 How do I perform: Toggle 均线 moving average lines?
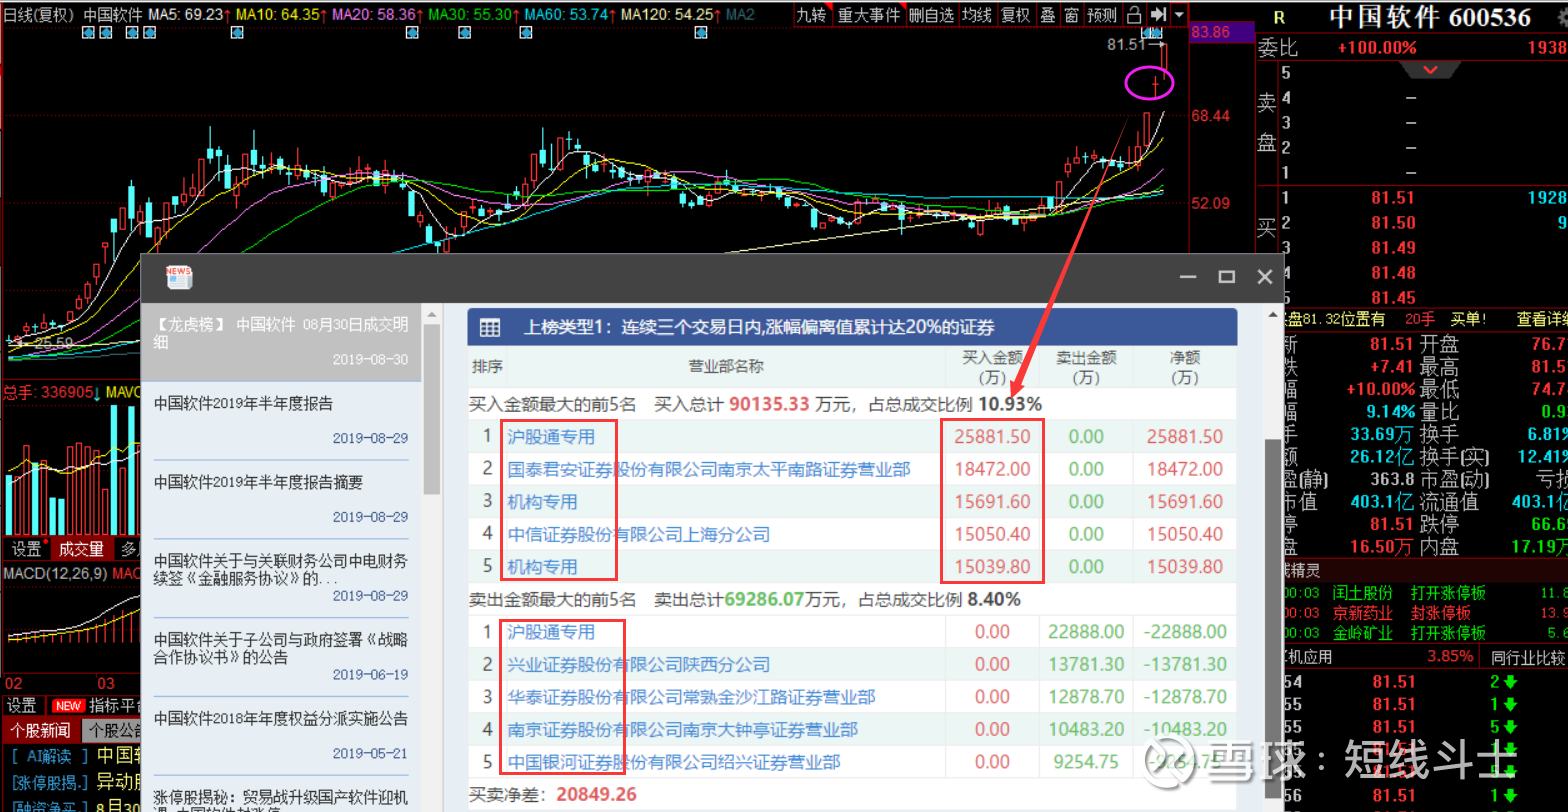pos(976,15)
